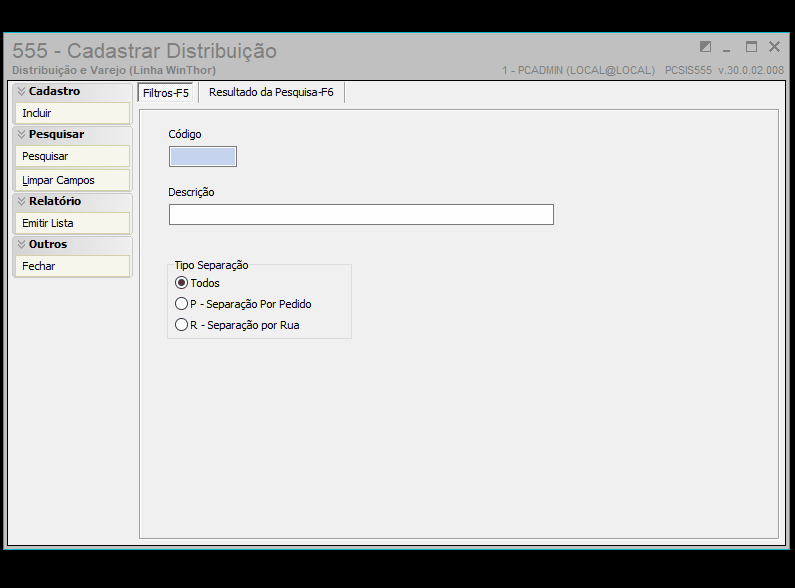Screen dimensions: 795x588
Task: Maximize the Cadastrar Distribuição window
Action: [x=751, y=47]
